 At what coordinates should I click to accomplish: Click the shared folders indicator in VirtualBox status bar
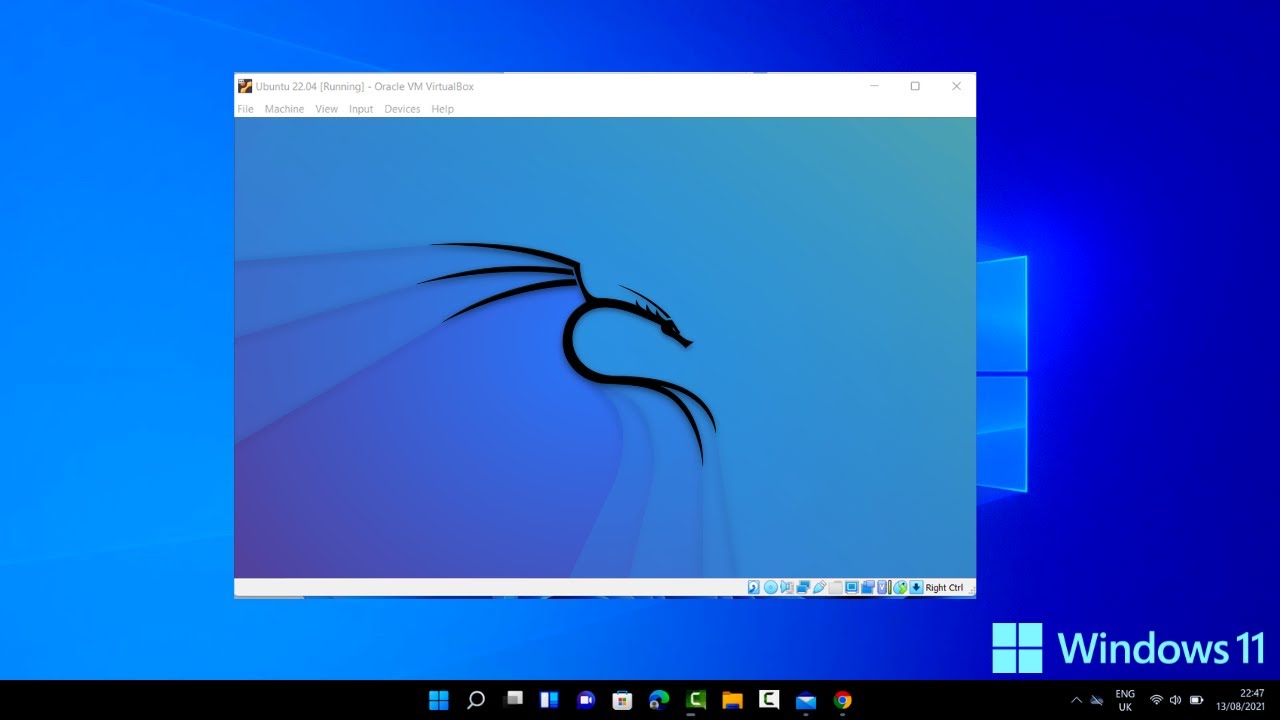[x=836, y=587]
